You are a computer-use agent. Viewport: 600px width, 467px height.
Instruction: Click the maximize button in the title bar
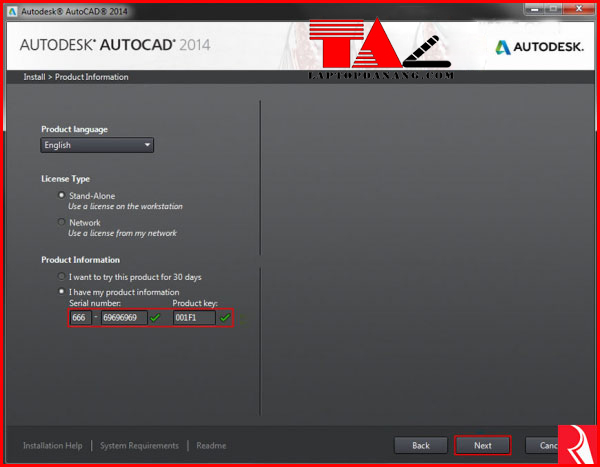pyautogui.click(x=553, y=7)
